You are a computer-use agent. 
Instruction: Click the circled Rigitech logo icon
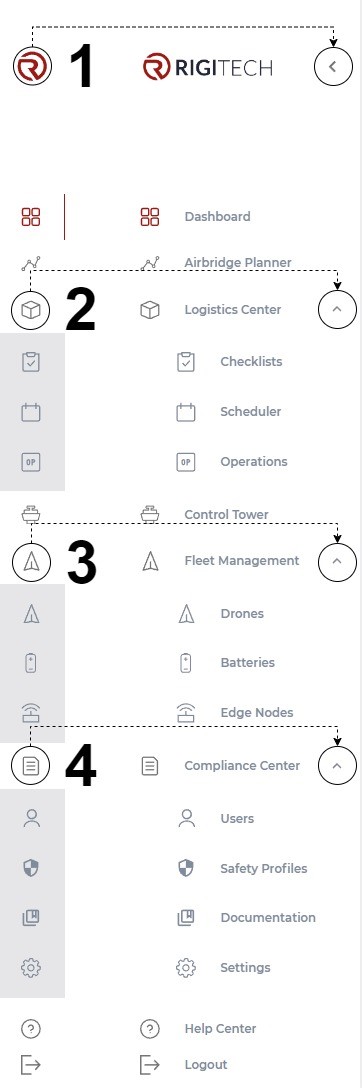32,67
